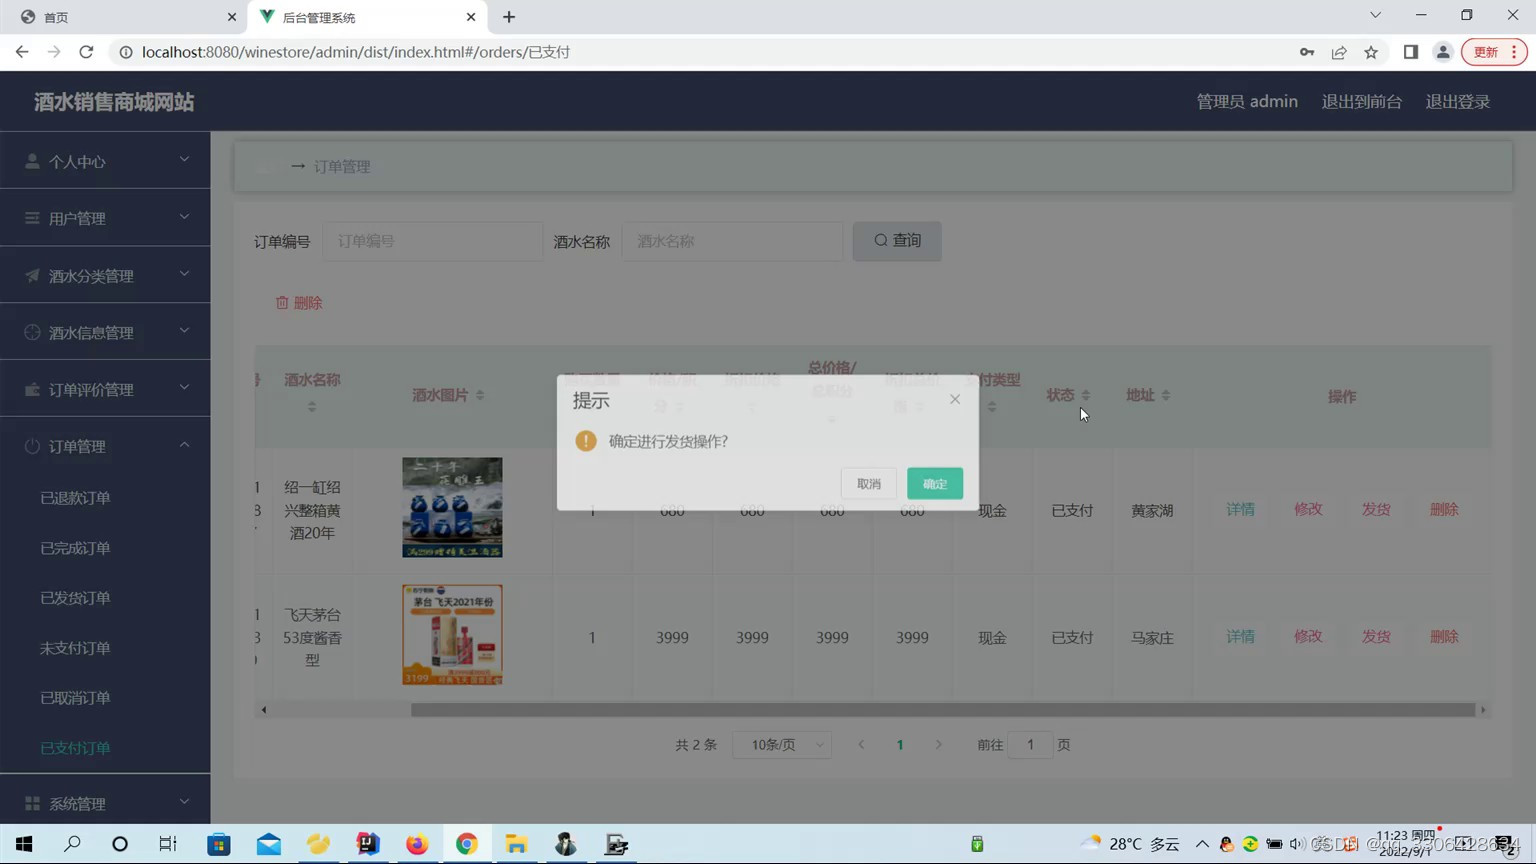This screenshot has width=1536, height=864.
Task: Sort table by 地址 column arrows
Action: [1166, 395]
